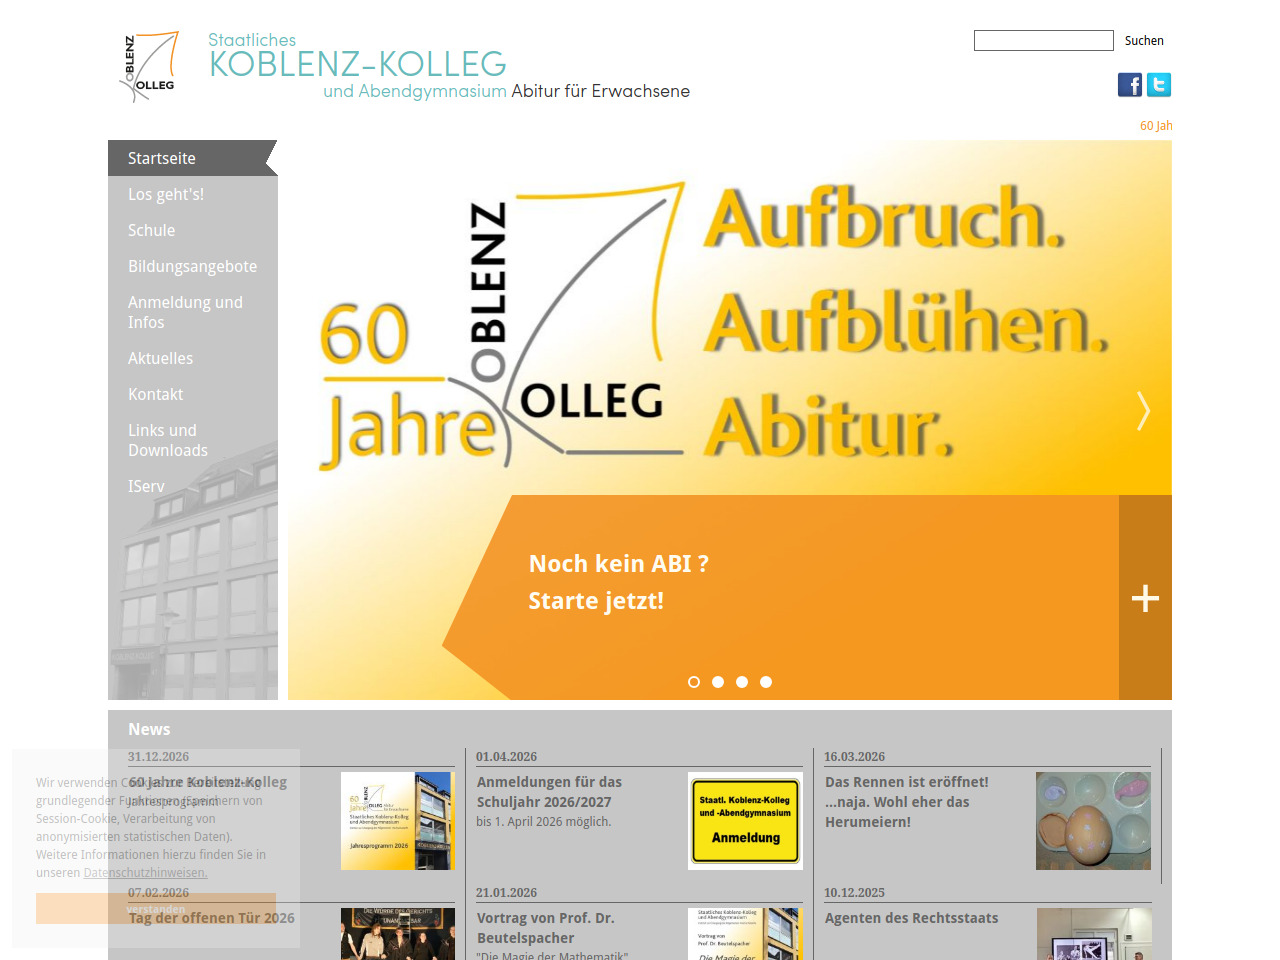Open the Bildungsangebote menu item
This screenshot has height=960, width=1280.
click(x=192, y=266)
